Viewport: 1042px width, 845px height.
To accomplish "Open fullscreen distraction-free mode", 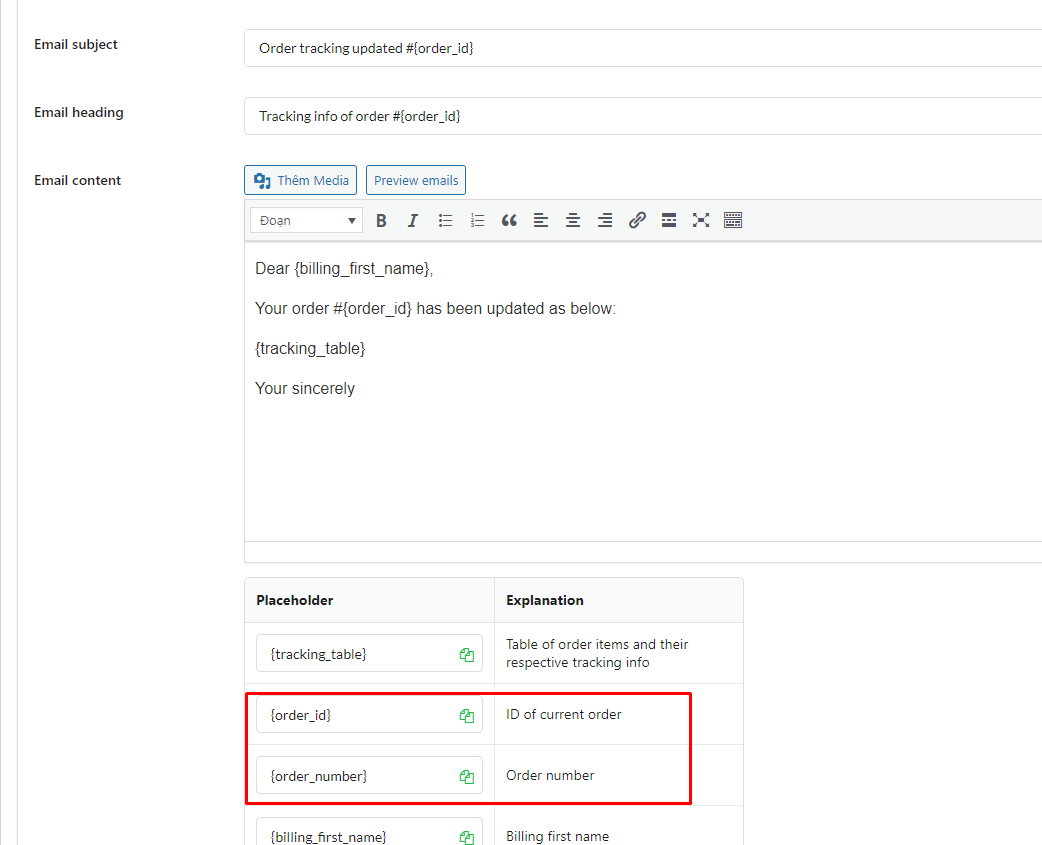I will pyautogui.click(x=700, y=221).
